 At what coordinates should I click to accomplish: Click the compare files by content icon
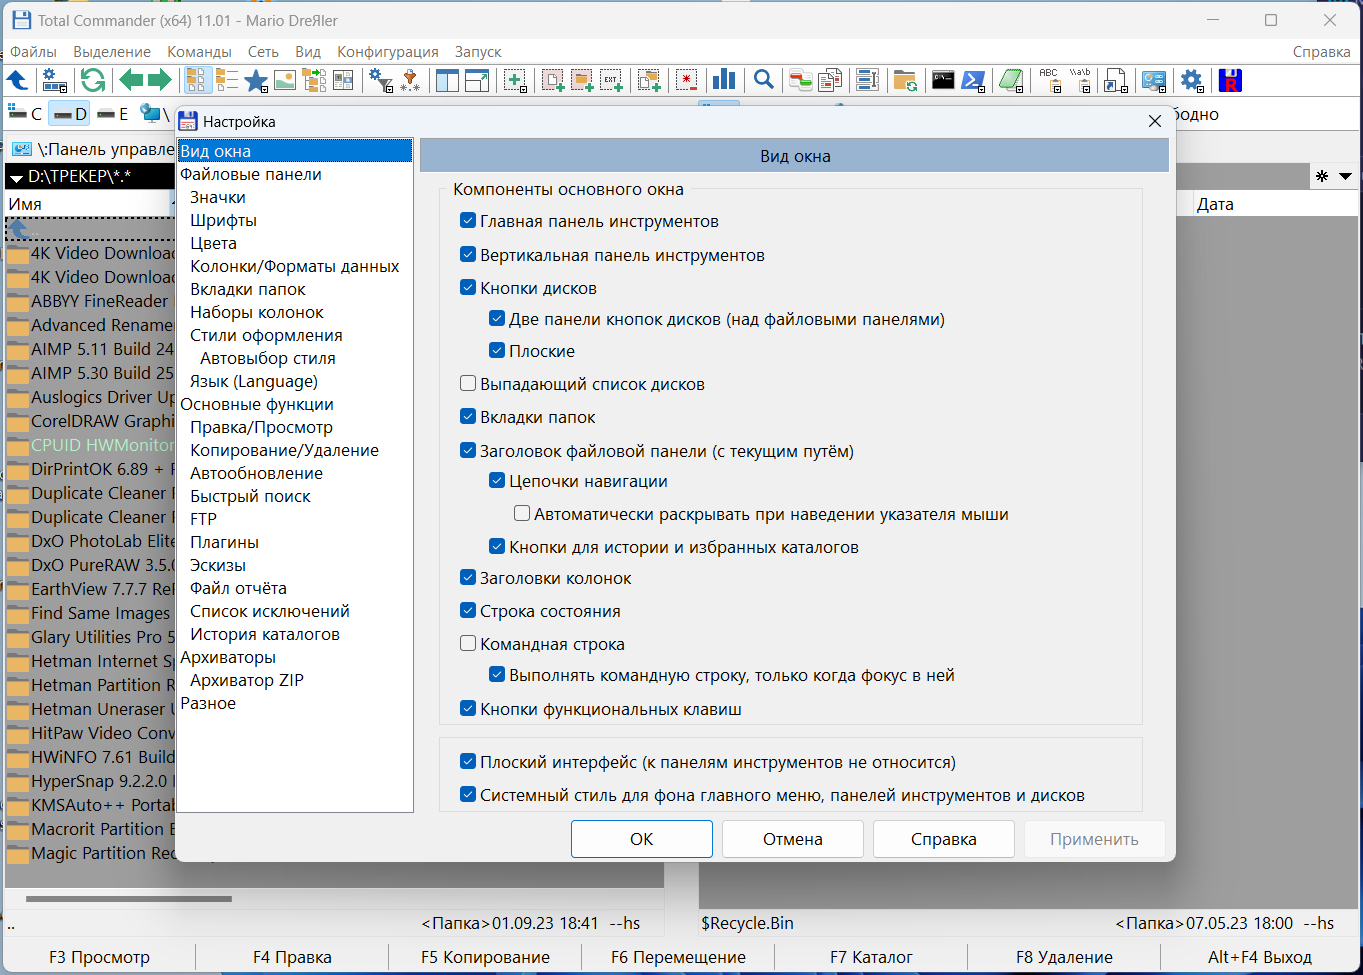(x=830, y=80)
